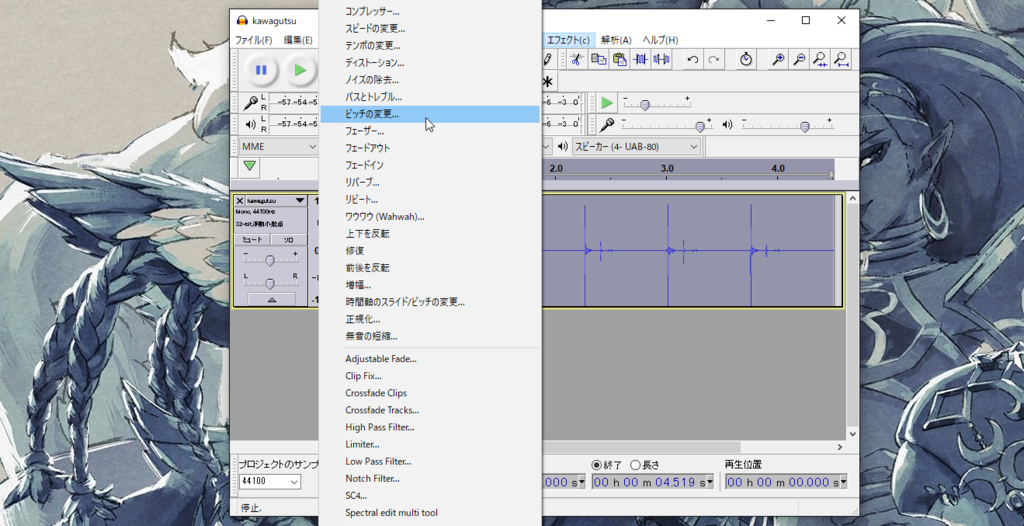Click speaker icon beside output device list
This screenshot has width=1024, height=526.
click(562, 146)
